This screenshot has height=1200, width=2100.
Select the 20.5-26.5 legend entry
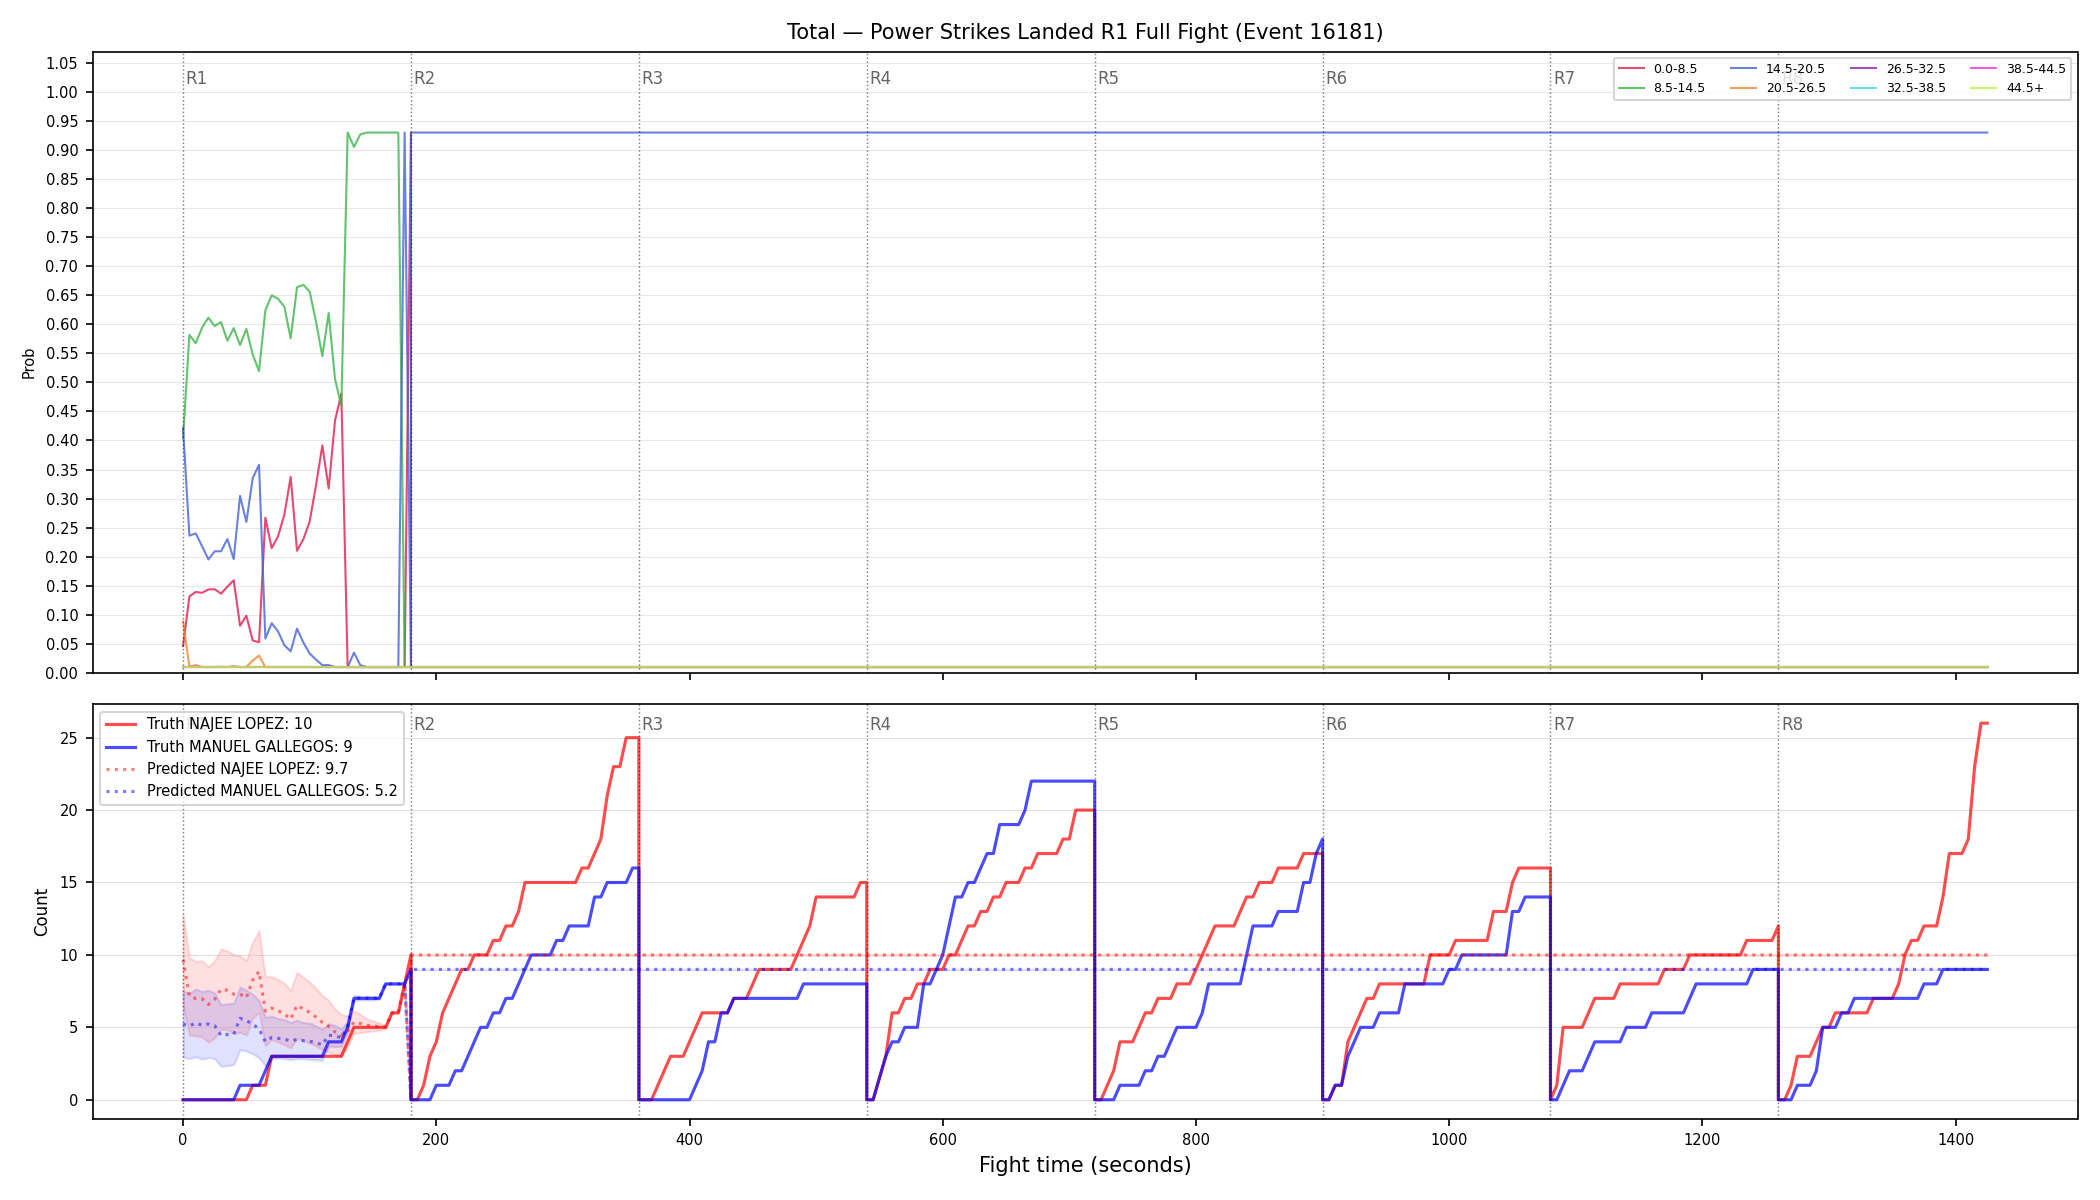pyautogui.click(x=1777, y=88)
